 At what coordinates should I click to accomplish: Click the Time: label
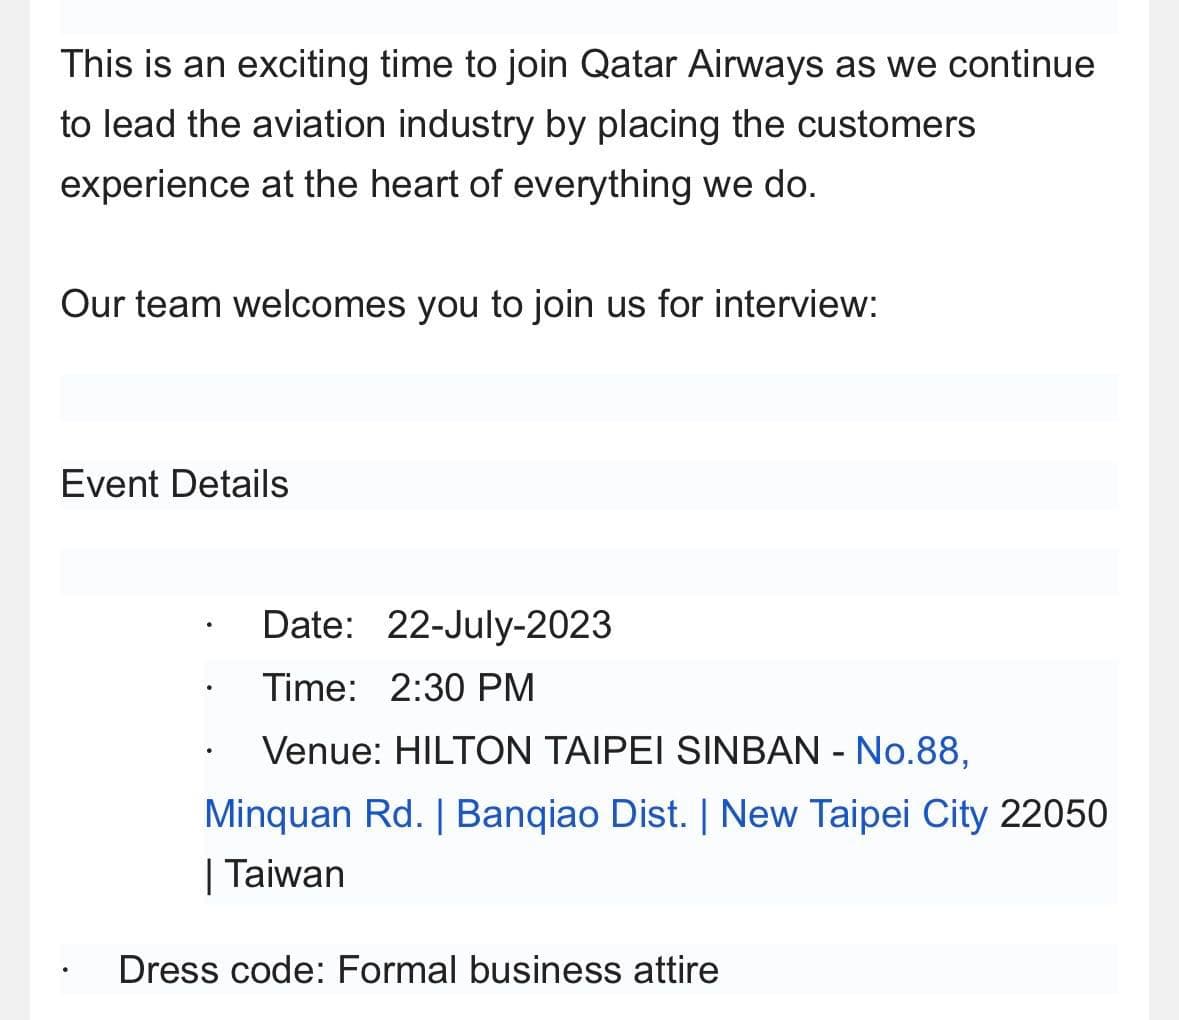tap(309, 688)
